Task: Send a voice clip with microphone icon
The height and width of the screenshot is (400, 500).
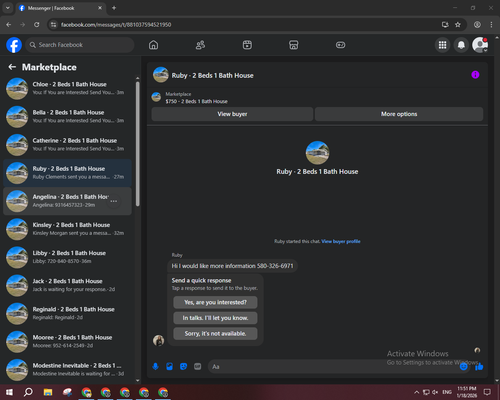Action: tap(155, 367)
